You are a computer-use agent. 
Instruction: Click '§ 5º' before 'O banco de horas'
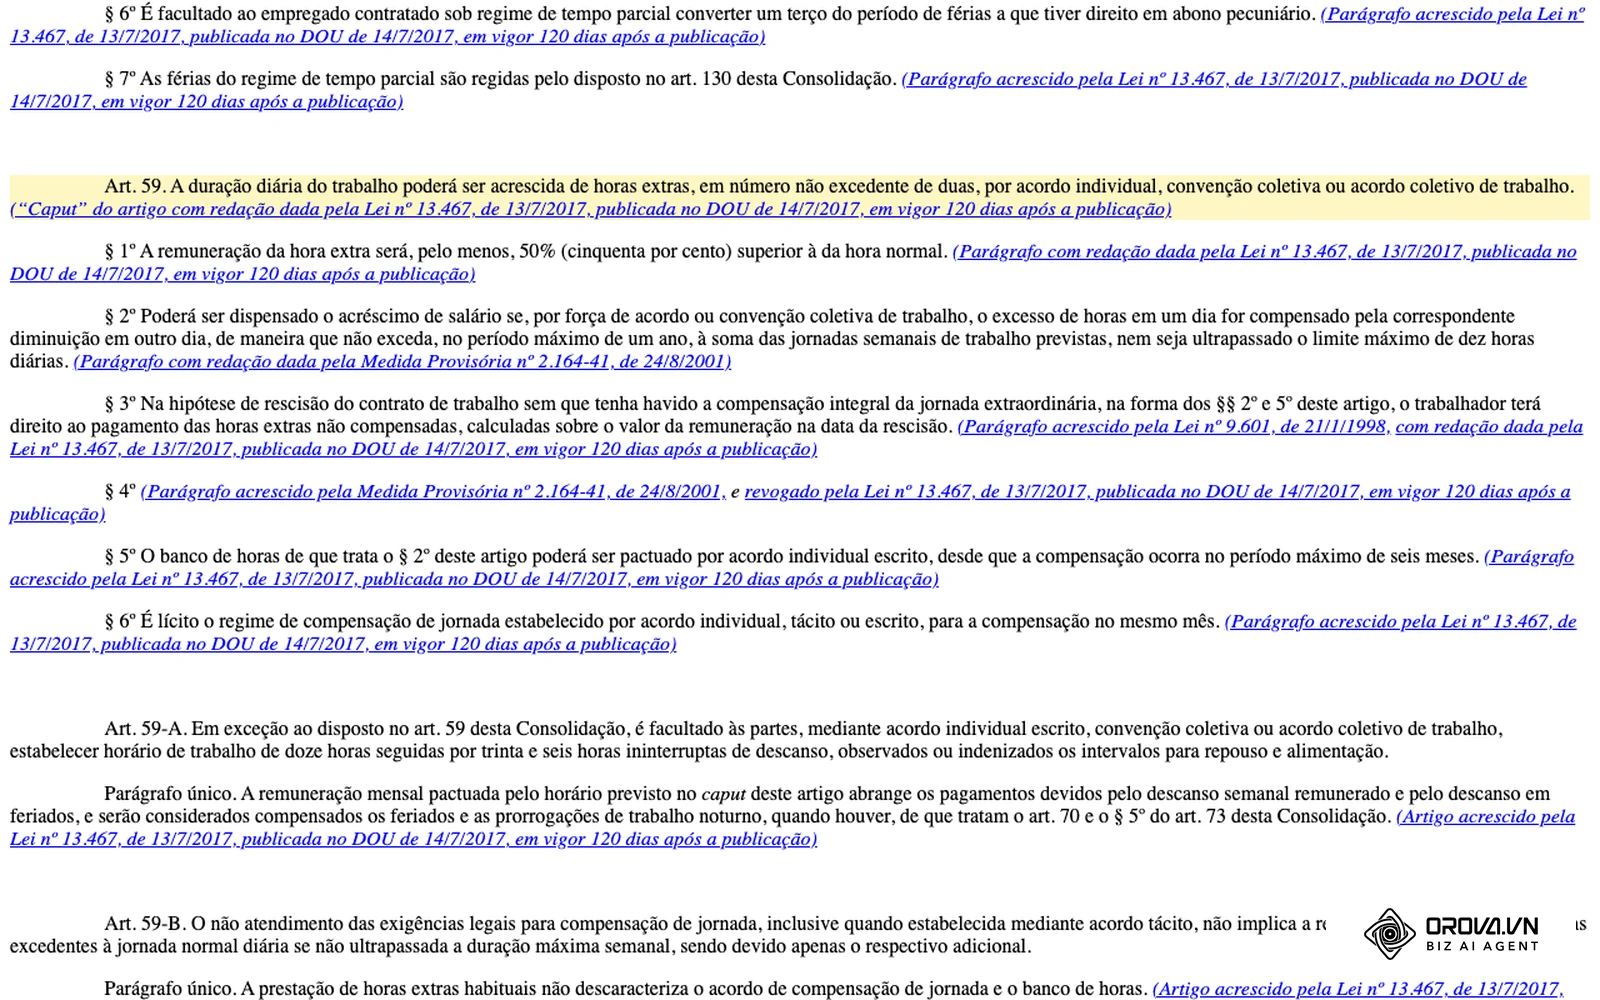120,556
